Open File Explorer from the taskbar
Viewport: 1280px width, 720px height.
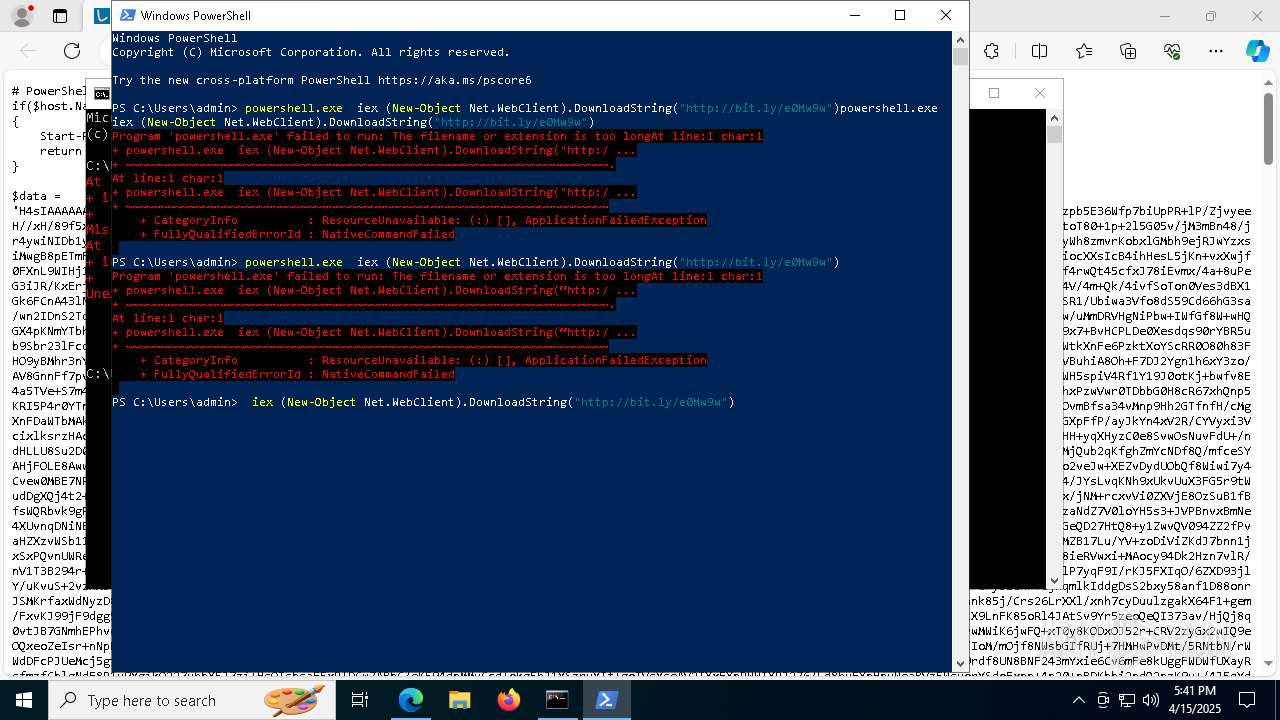click(459, 700)
